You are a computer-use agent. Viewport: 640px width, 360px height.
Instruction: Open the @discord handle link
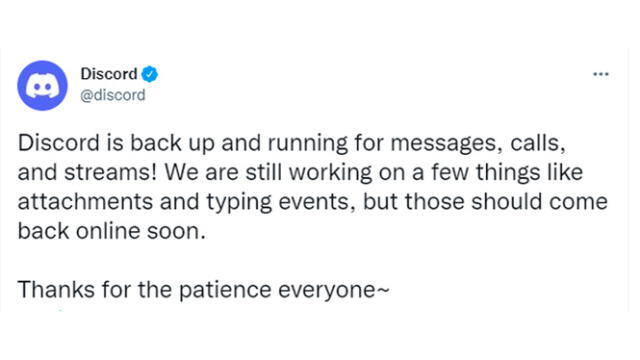click(113, 95)
